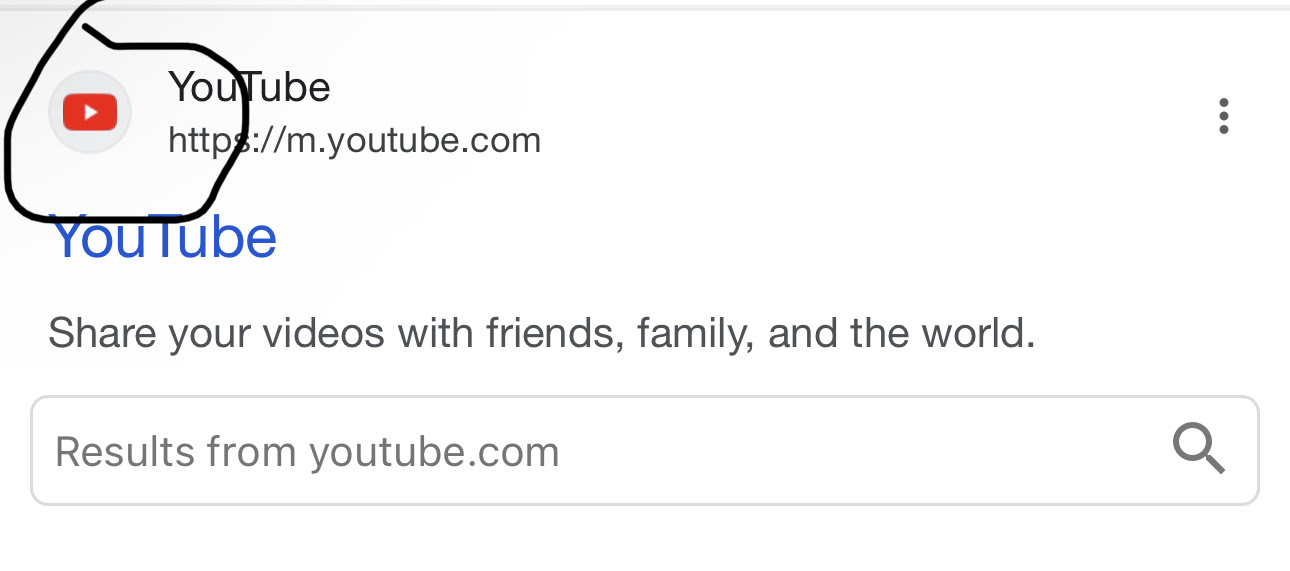Click the placeholder text 'Results from youtube.com'
Image resolution: width=1290 pixels, height=571 pixels.
click(x=307, y=452)
